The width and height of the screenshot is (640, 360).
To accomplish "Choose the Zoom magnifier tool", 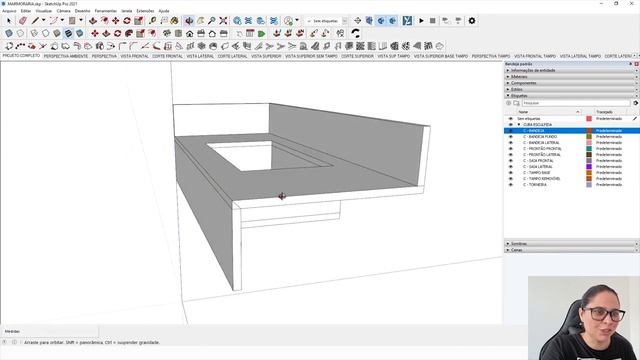I will [211, 20].
